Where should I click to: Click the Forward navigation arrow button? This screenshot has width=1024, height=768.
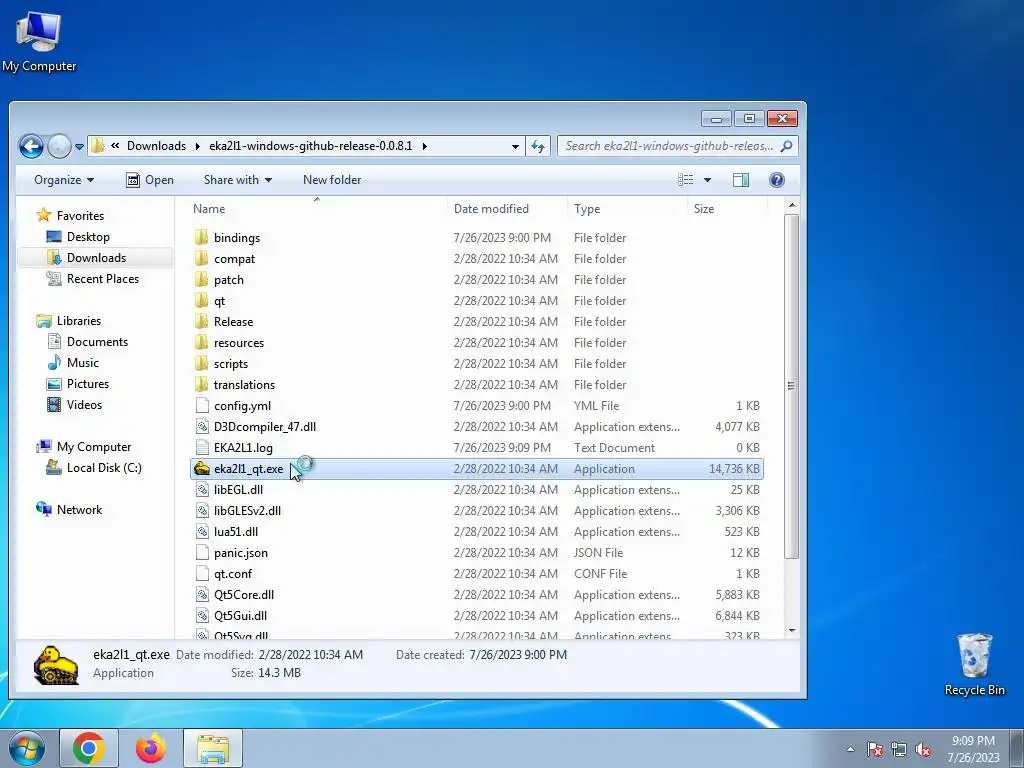(x=59, y=146)
